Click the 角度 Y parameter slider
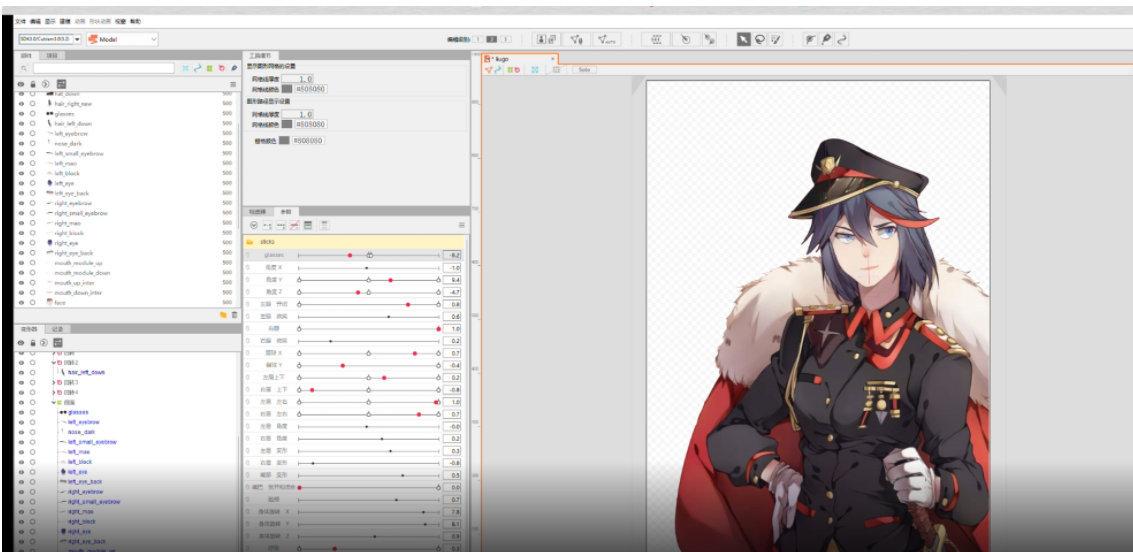The image size is (1133, 552). [369, 280]
